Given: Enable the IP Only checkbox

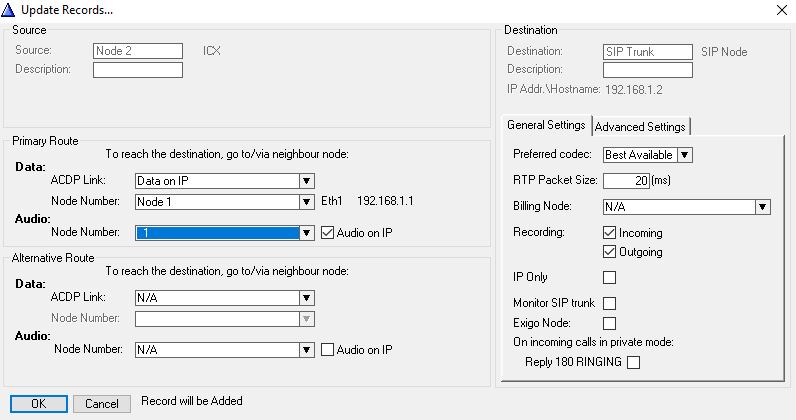Looking at the screenshot, I should 609,277.
